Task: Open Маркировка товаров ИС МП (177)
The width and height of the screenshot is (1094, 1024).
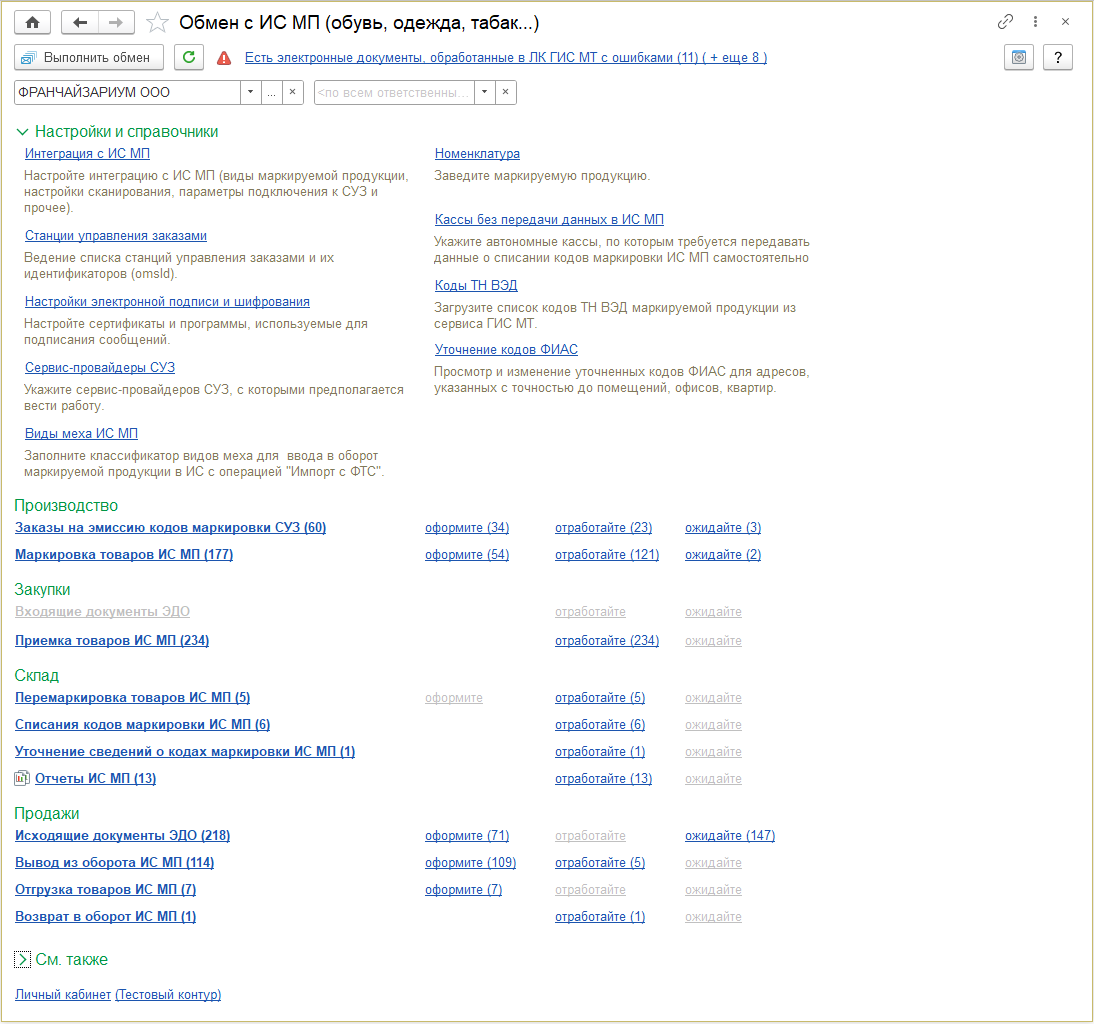Action: tap(124, 555)
